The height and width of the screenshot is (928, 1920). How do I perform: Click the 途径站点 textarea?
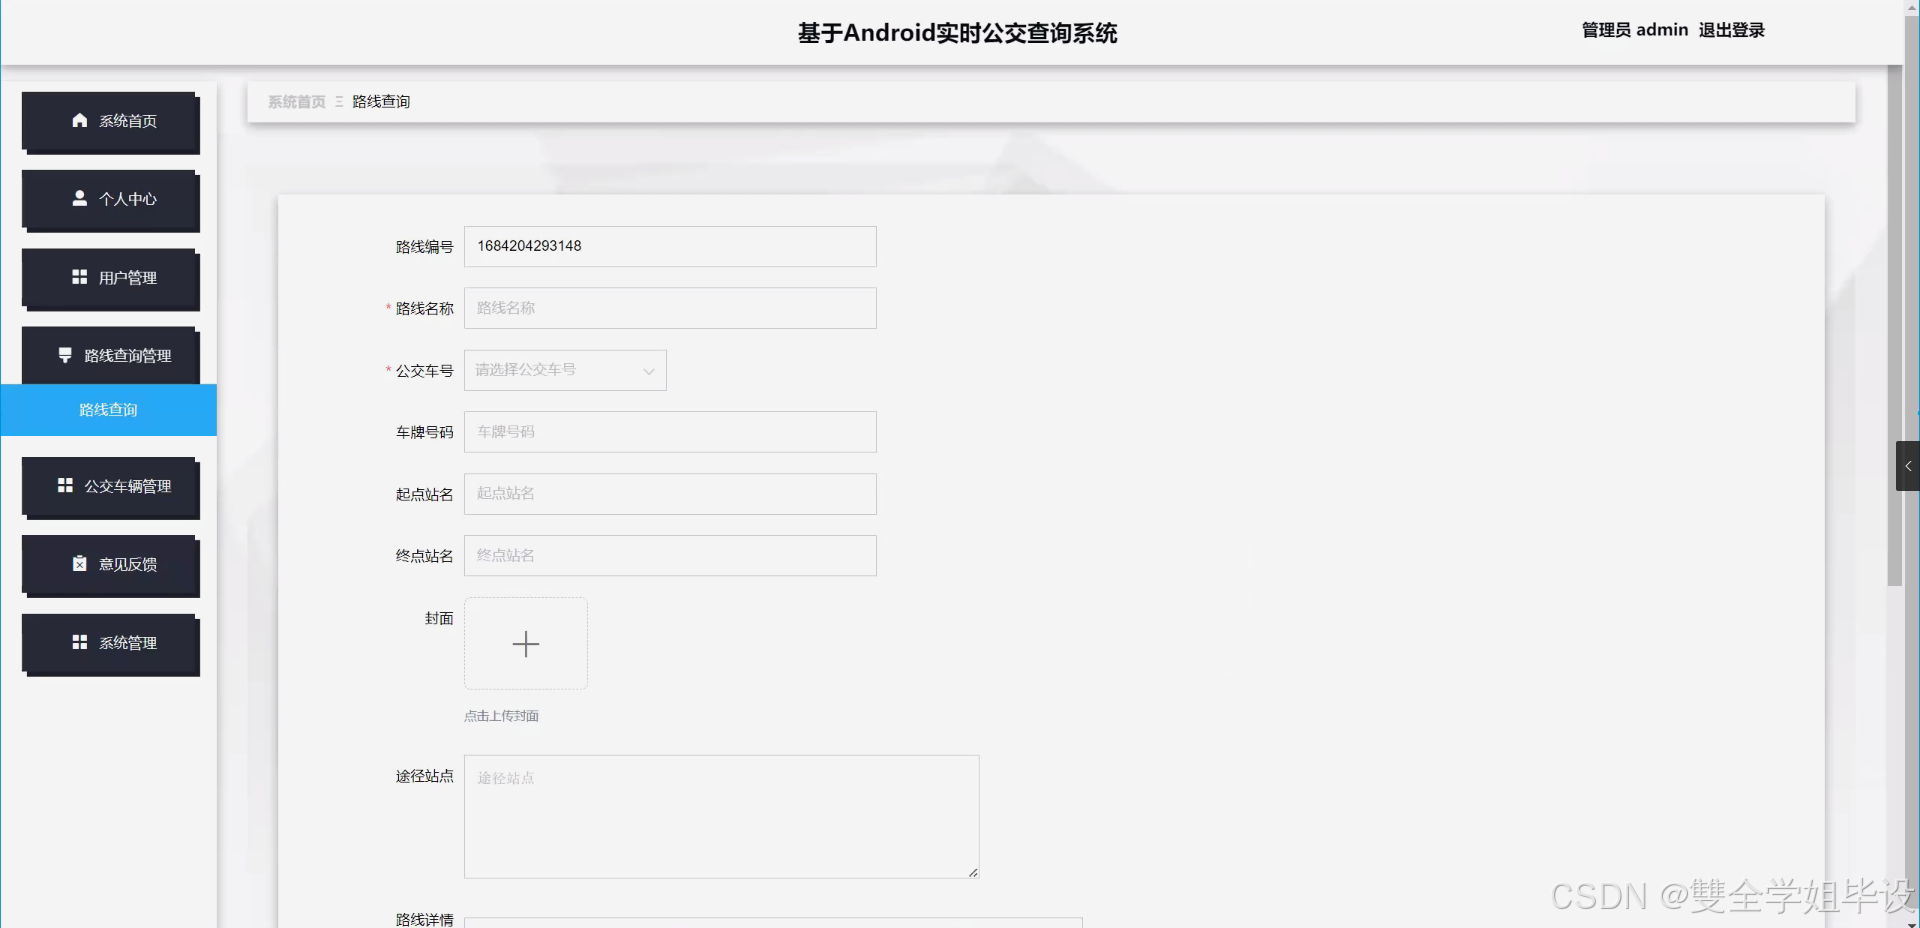(720, 816)
